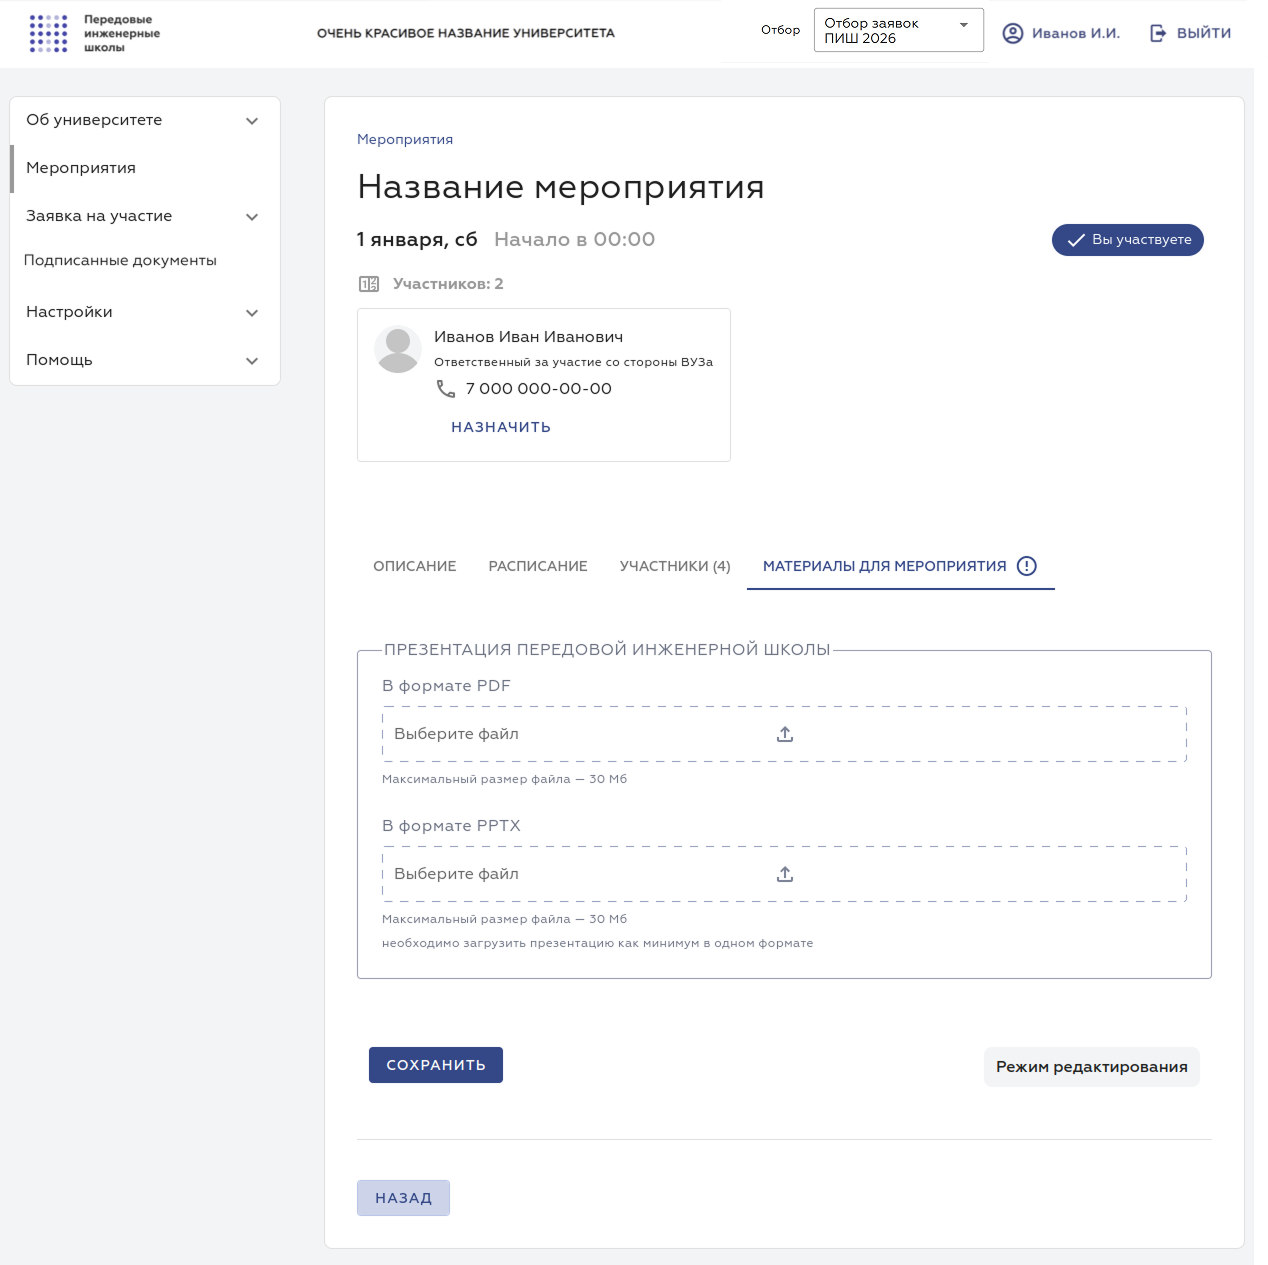Expand Помощь section chevron

point(252,361)
